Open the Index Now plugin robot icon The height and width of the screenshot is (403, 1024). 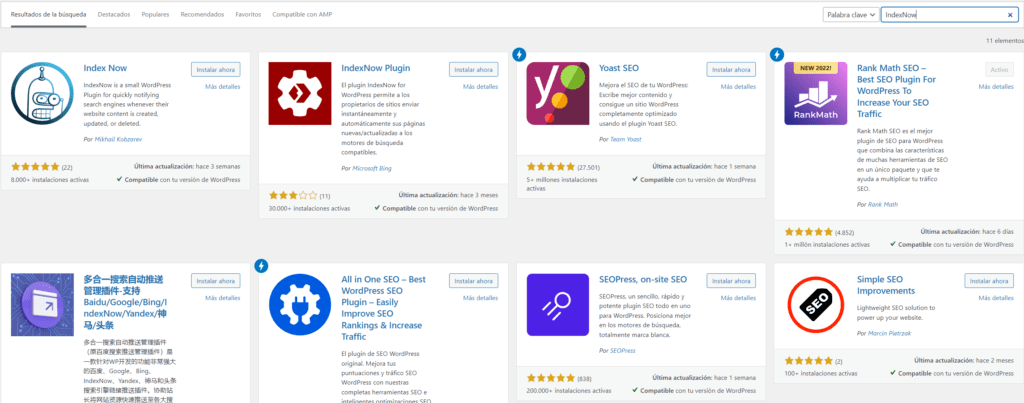[42, 93]
